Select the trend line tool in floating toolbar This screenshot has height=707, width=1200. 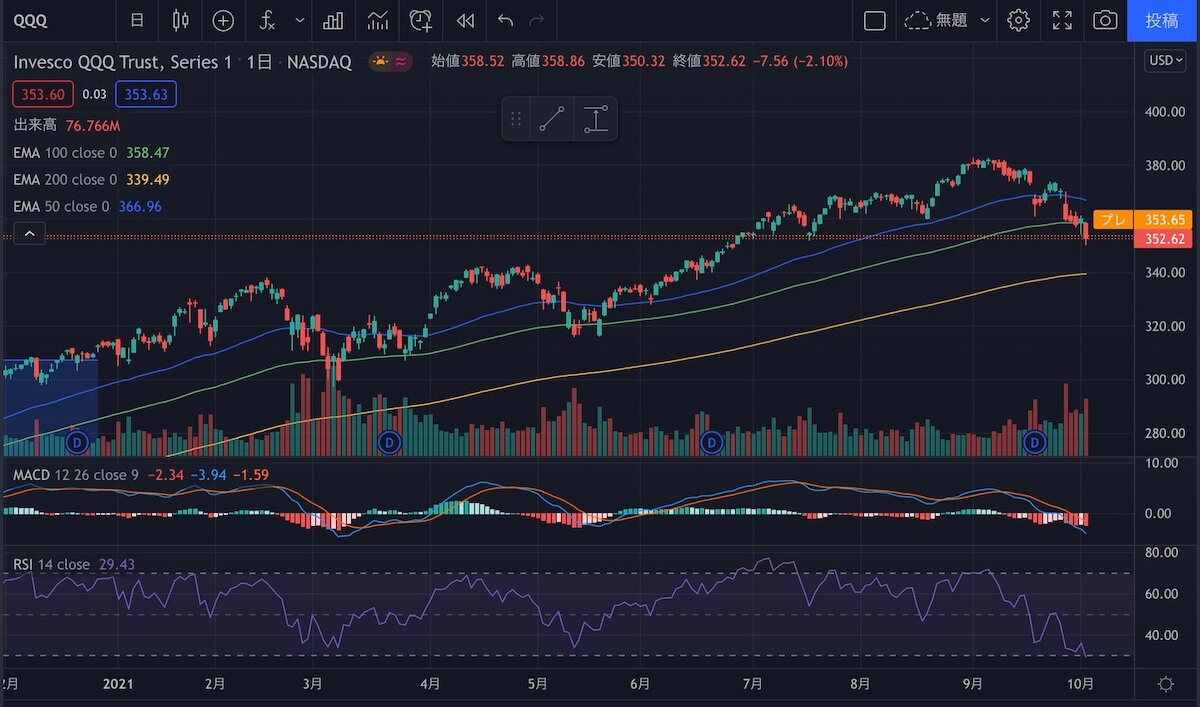(552, 119)
